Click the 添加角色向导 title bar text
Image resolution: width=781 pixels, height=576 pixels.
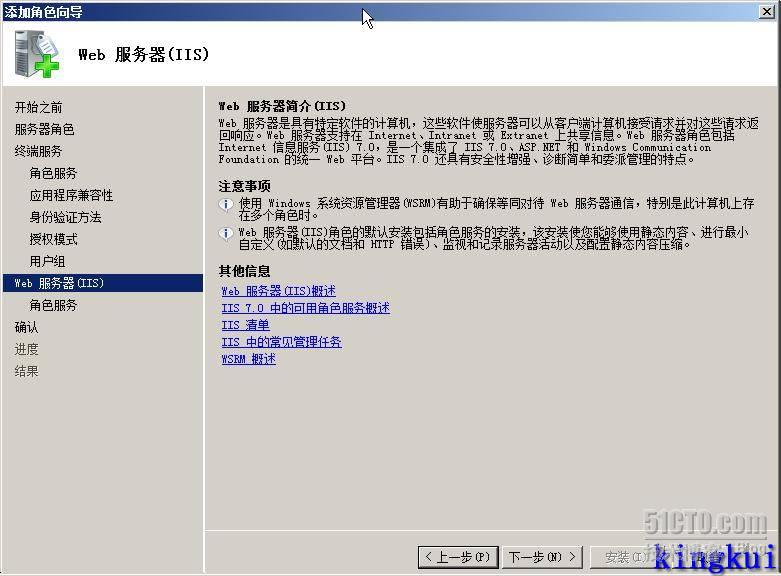[43, 11]
